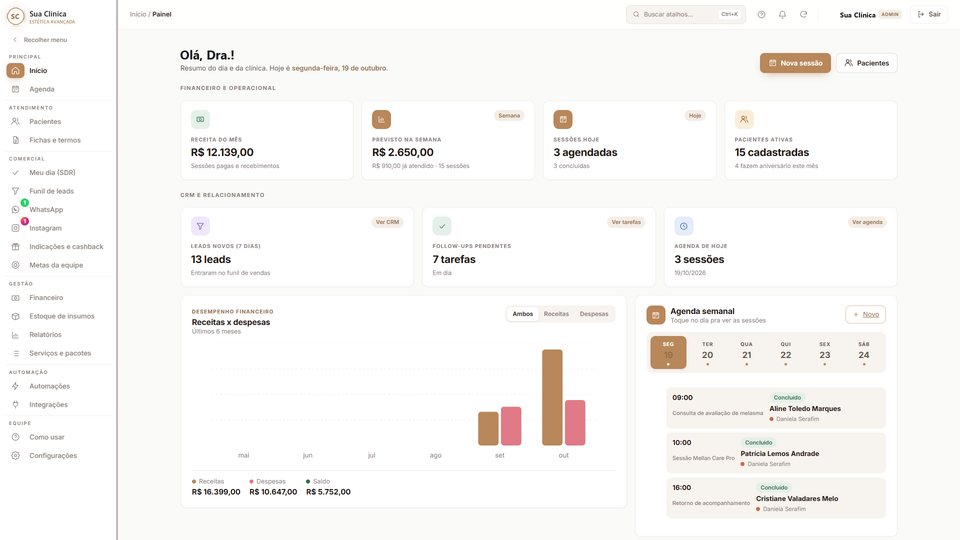960x540 pixels.
Task: Open 10:00 Patrícia Lemos Andrade session
Action: (x=776, y=453)
